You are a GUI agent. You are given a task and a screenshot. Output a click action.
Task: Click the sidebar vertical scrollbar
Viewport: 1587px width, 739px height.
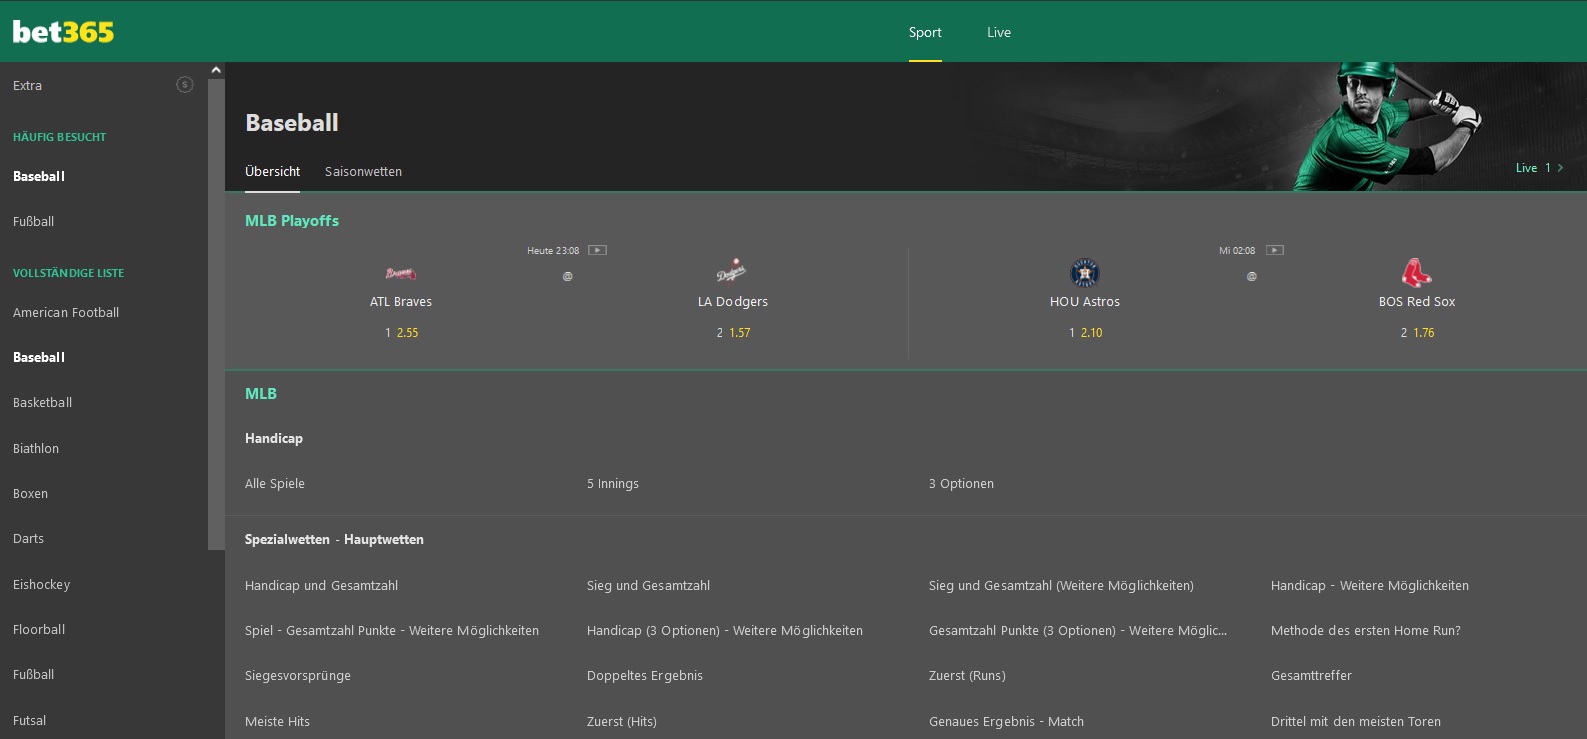(216, 315)
